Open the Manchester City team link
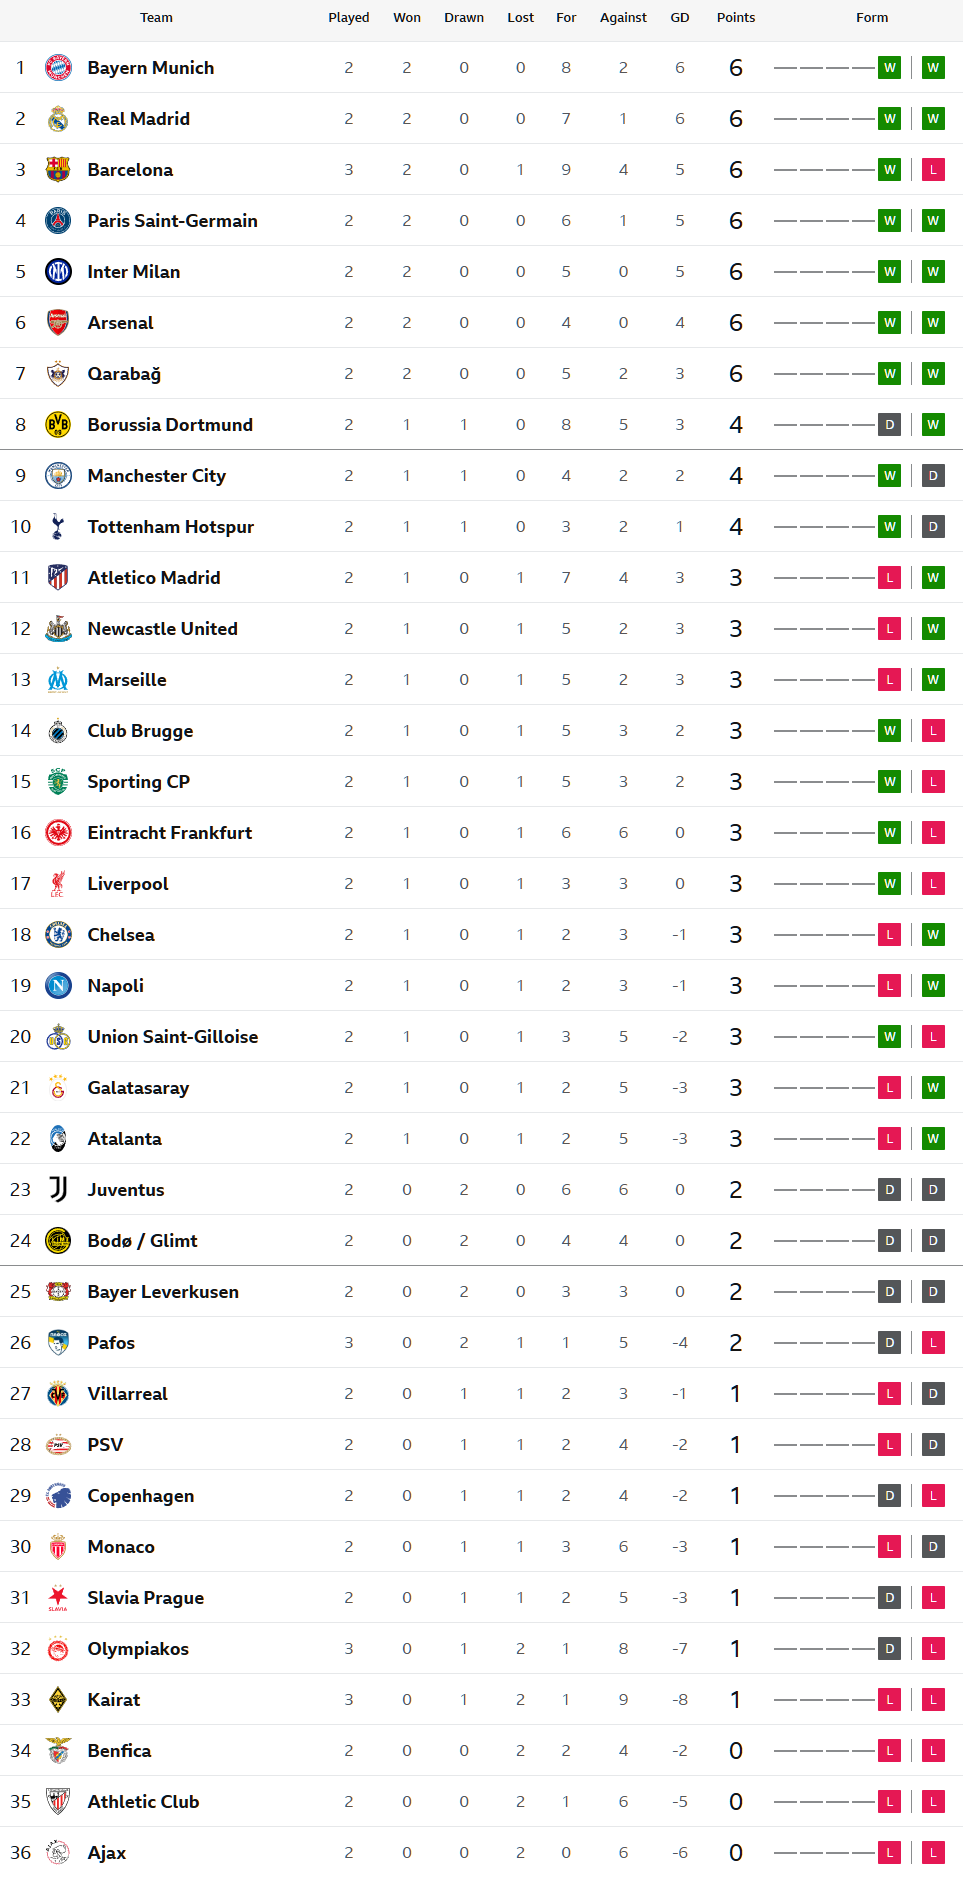 click(156, 476)
